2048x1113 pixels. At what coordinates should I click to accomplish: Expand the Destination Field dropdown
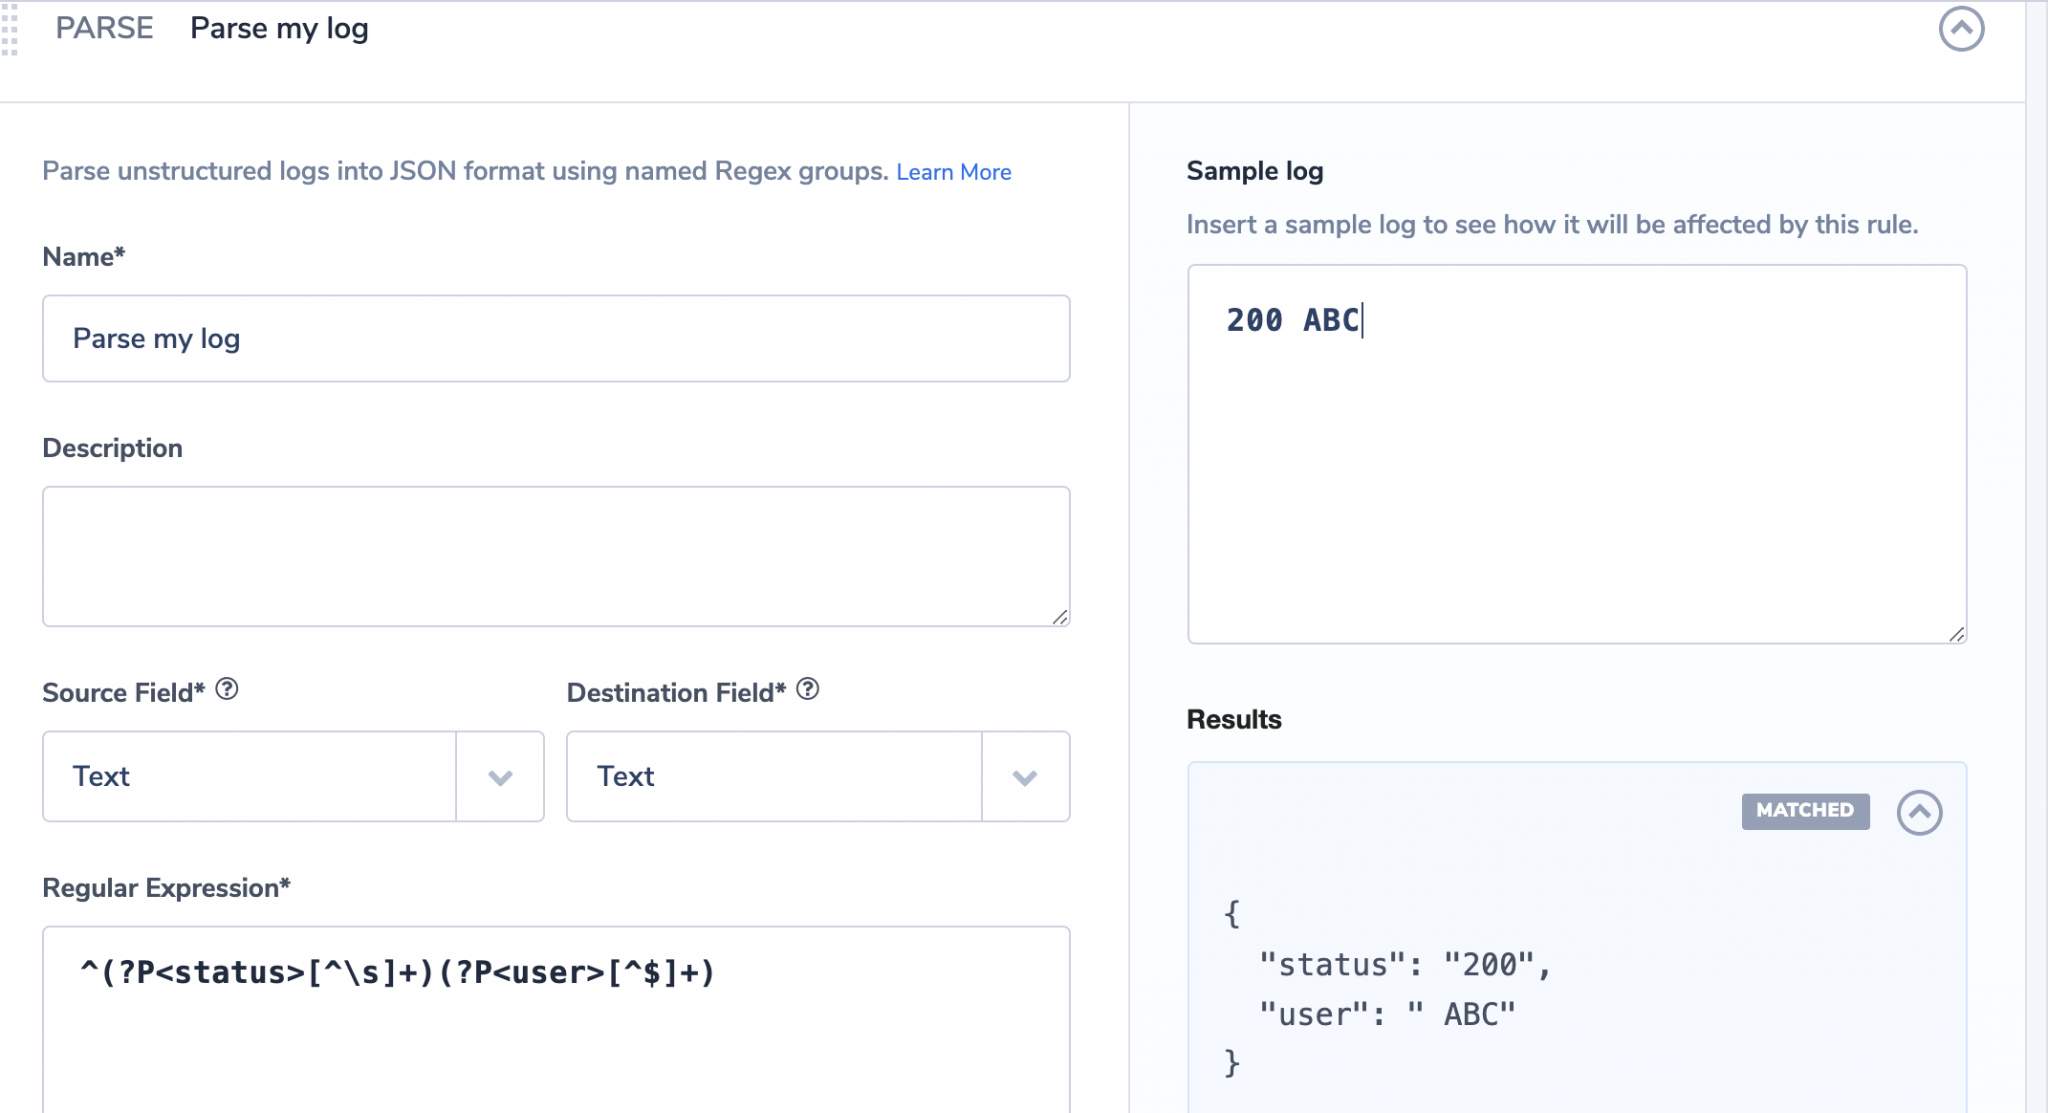[x=1025, y=776]
